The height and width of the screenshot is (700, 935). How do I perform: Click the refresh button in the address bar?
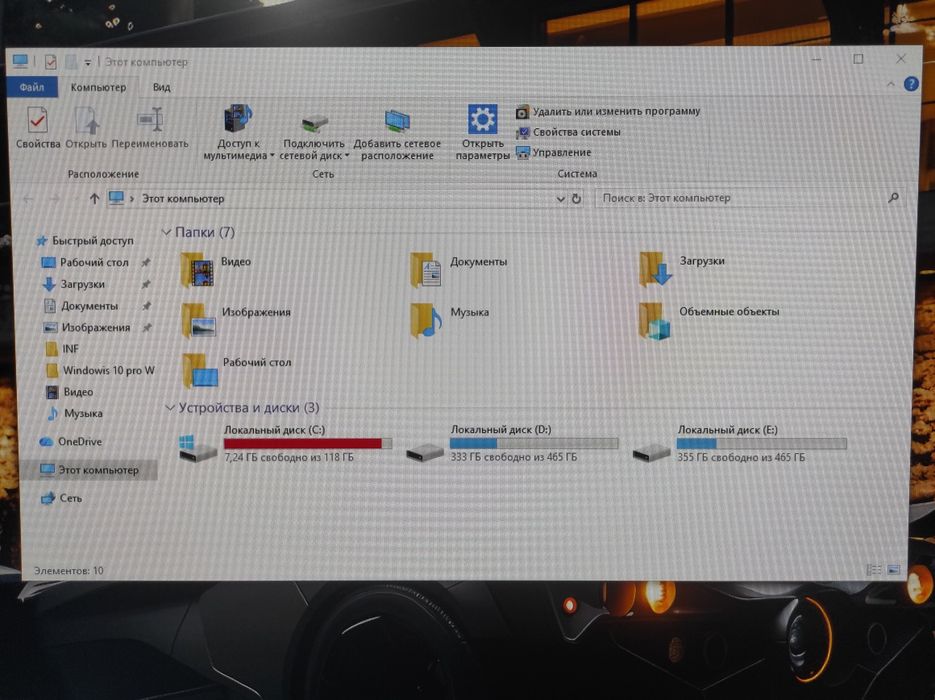click(576, 199)
